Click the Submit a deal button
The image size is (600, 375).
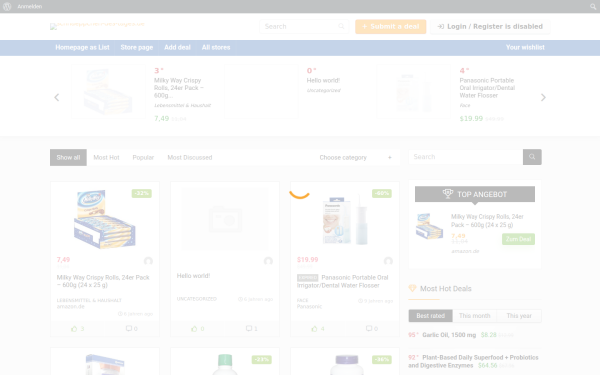click(391, 26)
